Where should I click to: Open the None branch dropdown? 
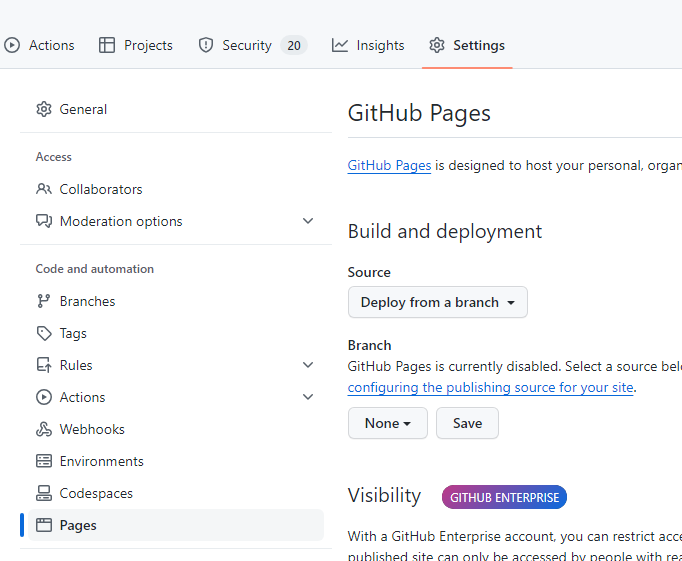(x=388, y=423)
